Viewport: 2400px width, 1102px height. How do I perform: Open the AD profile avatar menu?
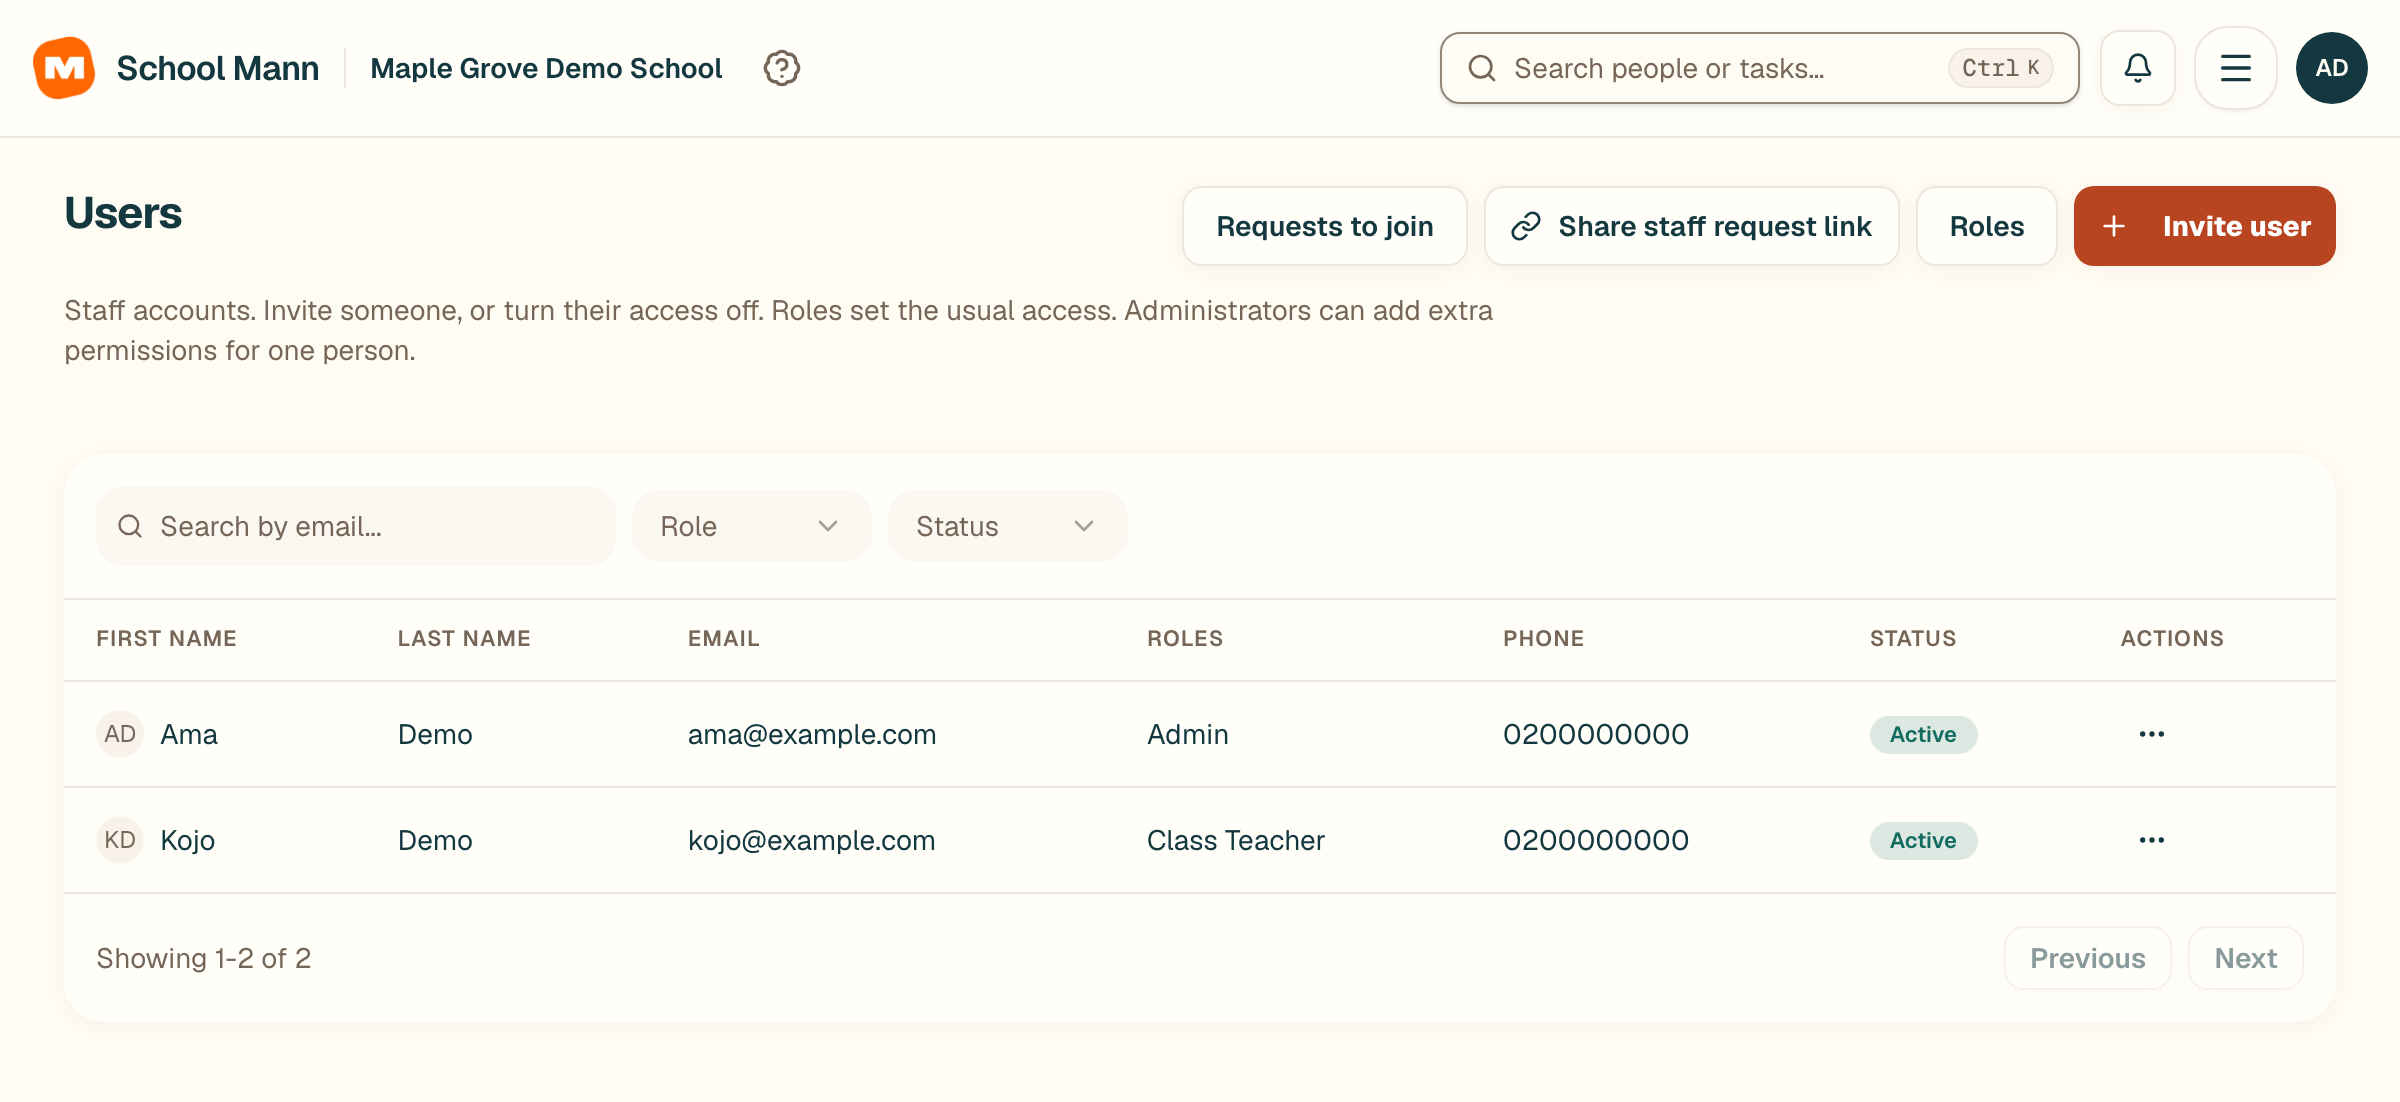tap(2332, 68)
